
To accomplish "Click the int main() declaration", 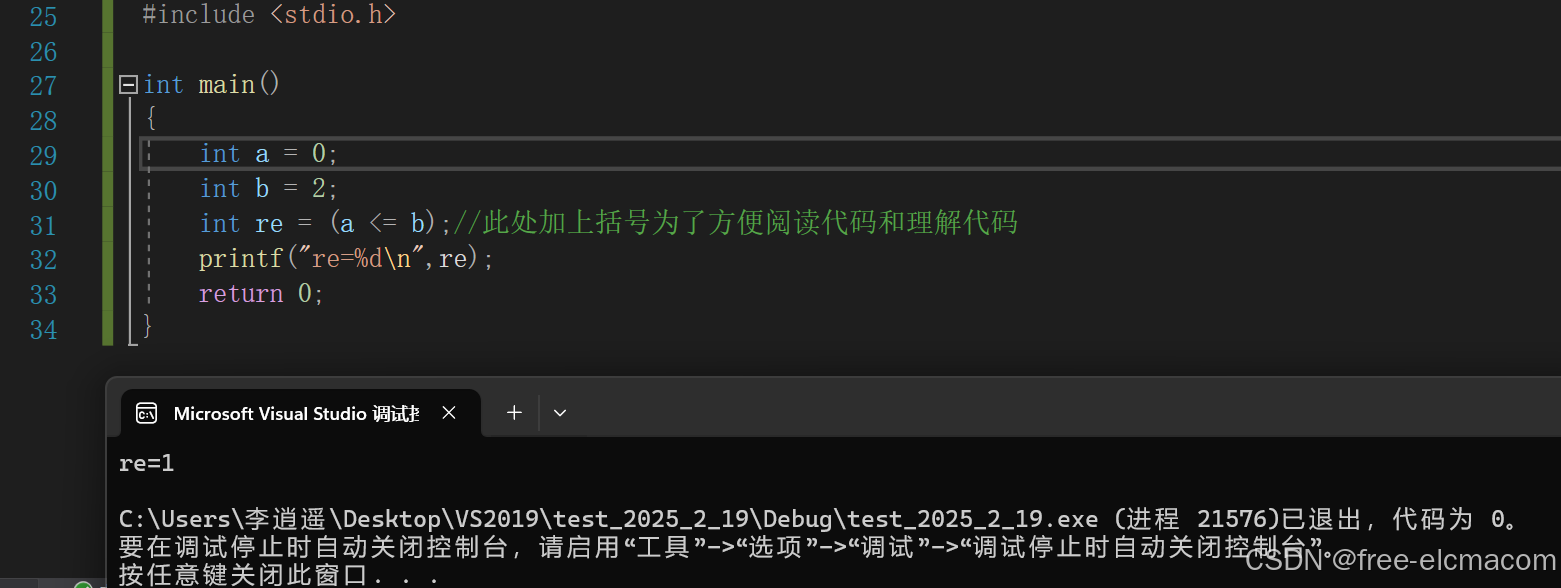I will (x=212, y=85).
